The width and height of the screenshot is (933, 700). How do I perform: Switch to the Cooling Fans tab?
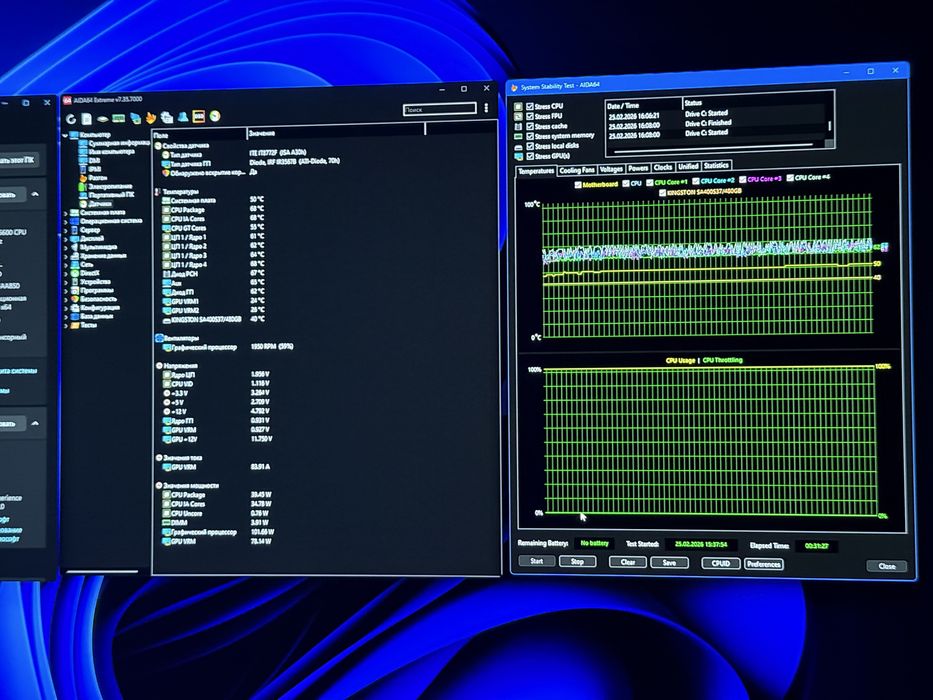pyautogui.click(x=577, y=170)
